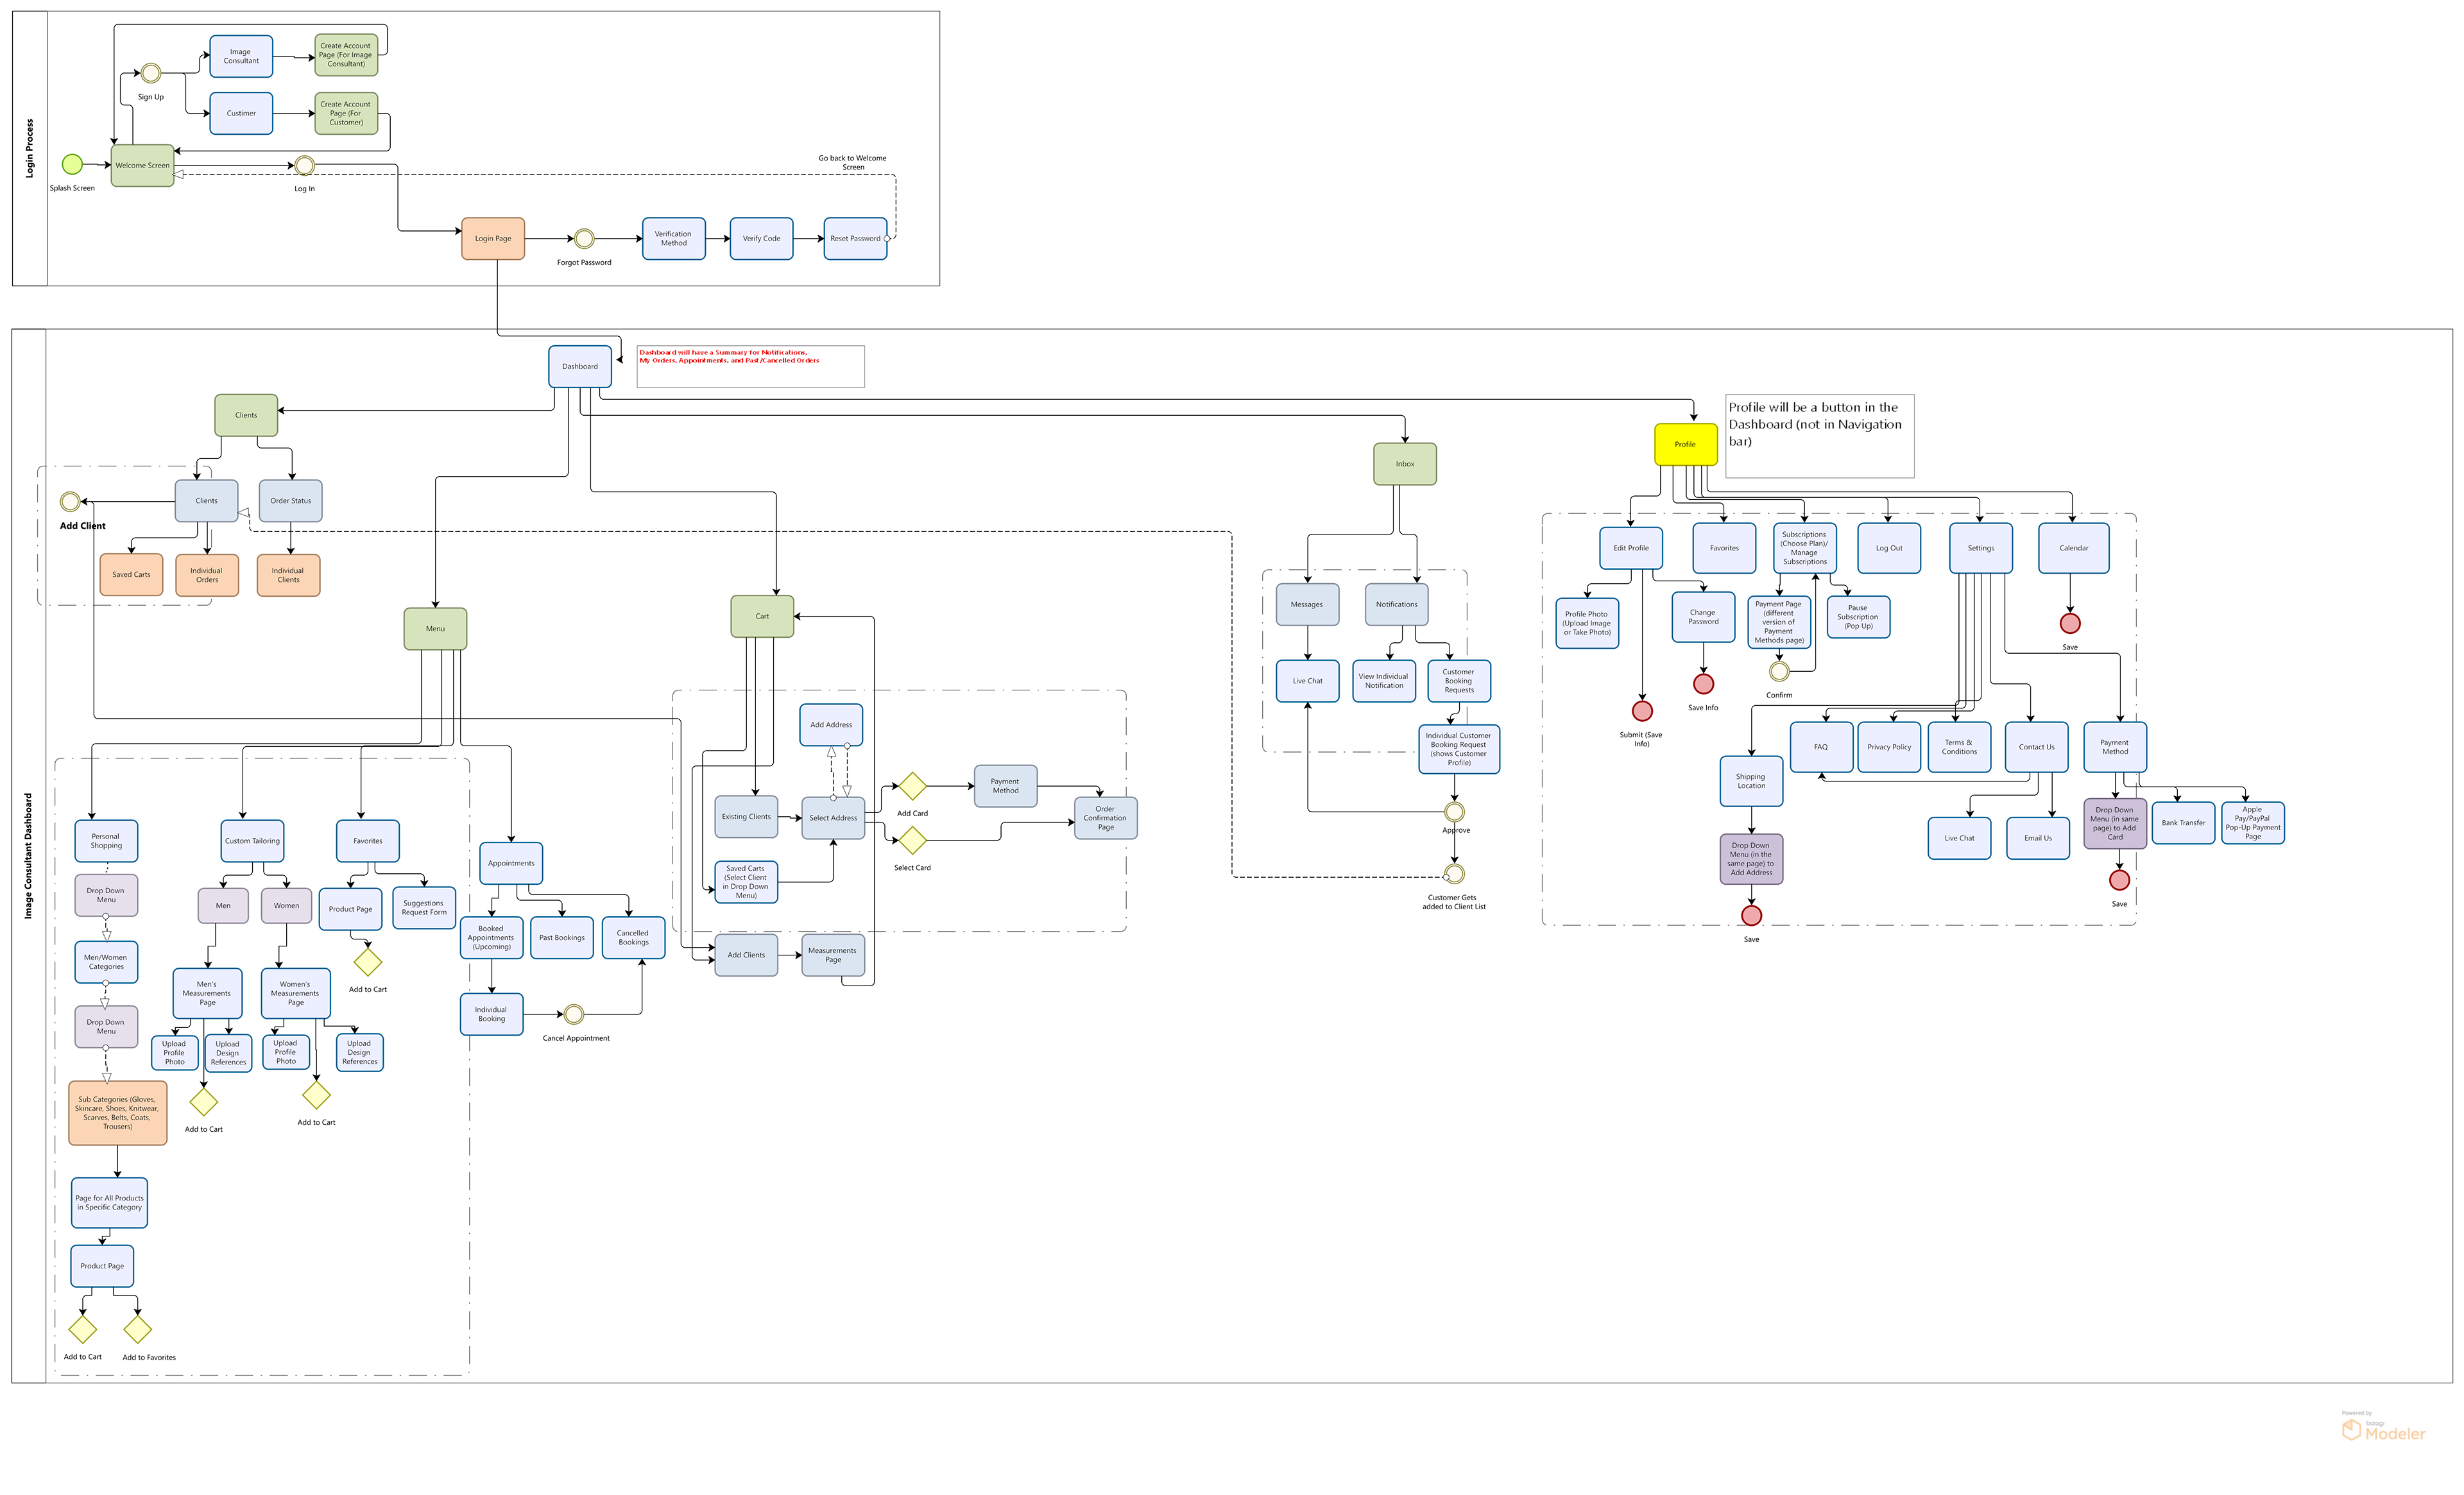Select the Shipping Location box
Viewport: 2464px width, 1495px height.
click(x=1752, y=781)
